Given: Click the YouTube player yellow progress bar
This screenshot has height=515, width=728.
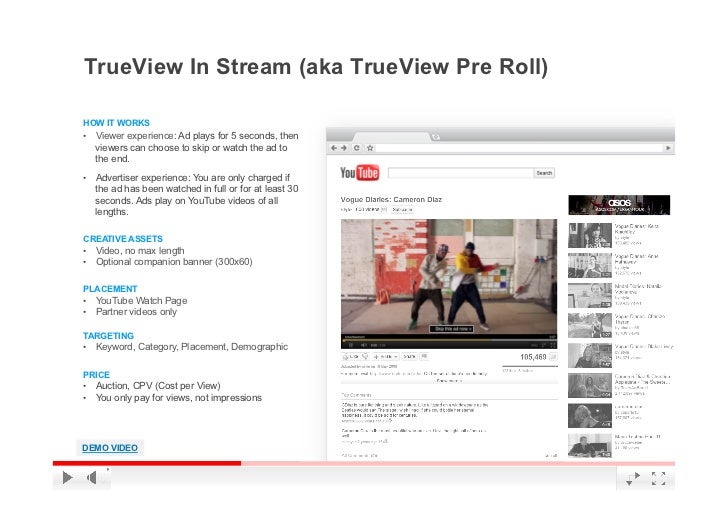Looking at the screenshot, I should pos(449,339).
